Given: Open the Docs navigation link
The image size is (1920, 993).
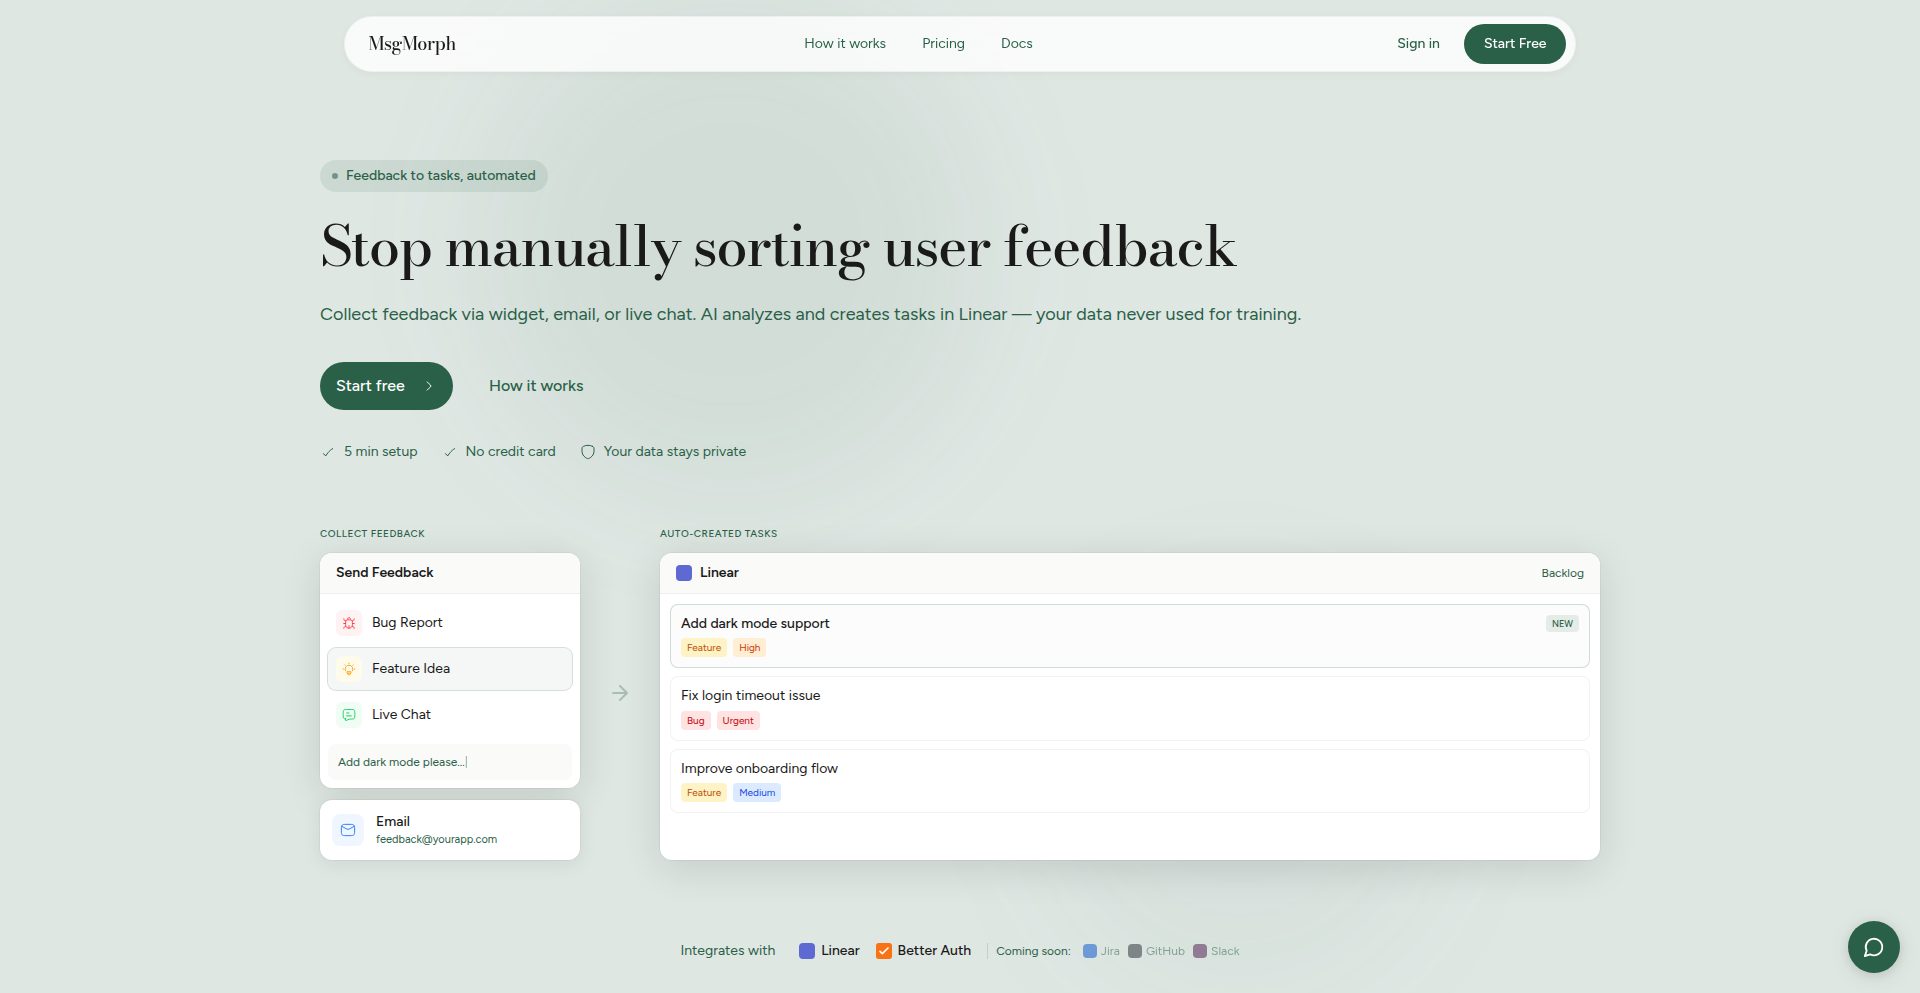Looking at the screenshot, I should click(x=1016, y=44).
